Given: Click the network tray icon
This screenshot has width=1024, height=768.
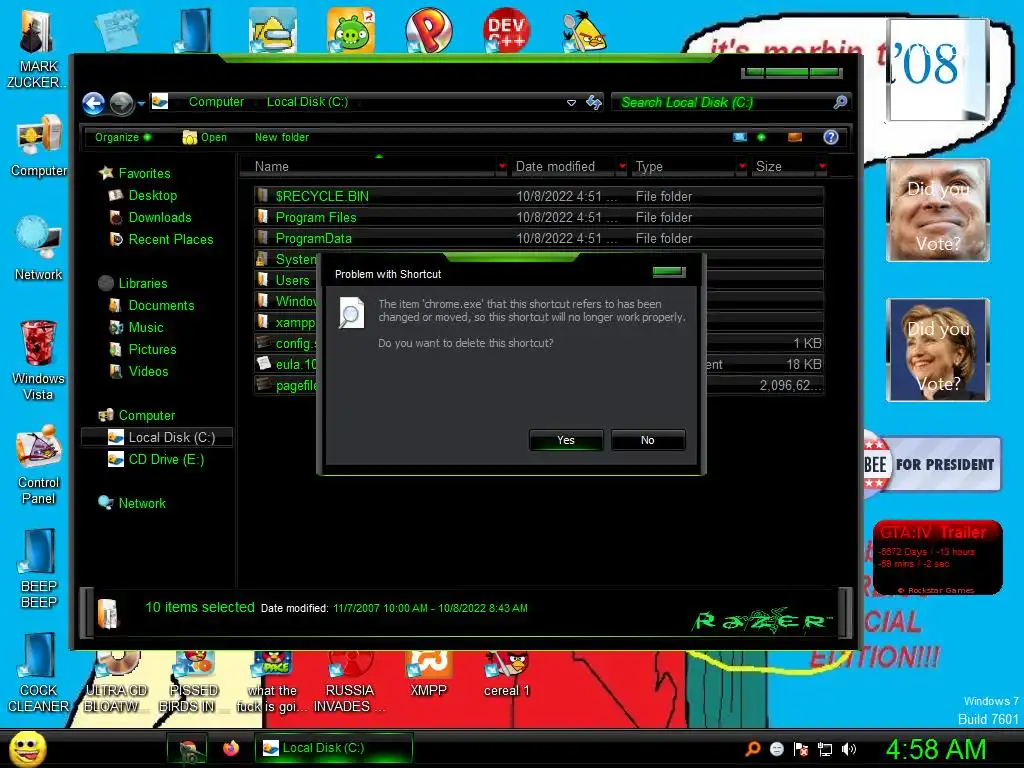Looking at the screenshot, I should (x=825, y=749).
